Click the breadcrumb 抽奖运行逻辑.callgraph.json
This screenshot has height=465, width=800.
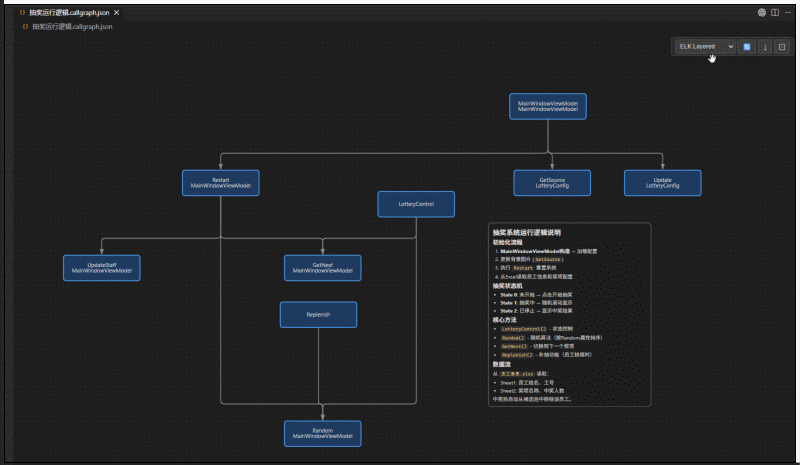[x=72, y=27]
